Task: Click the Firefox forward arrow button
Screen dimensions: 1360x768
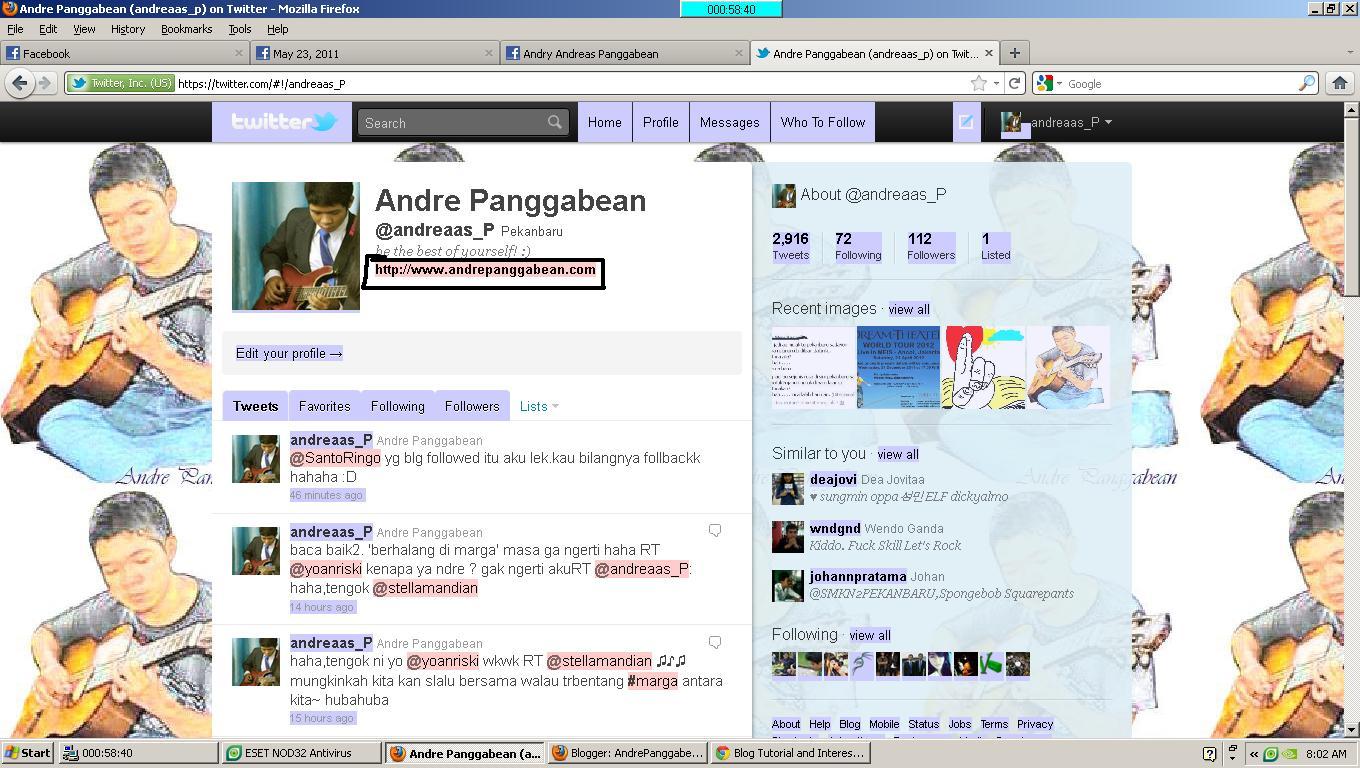Action: [45, 83]
